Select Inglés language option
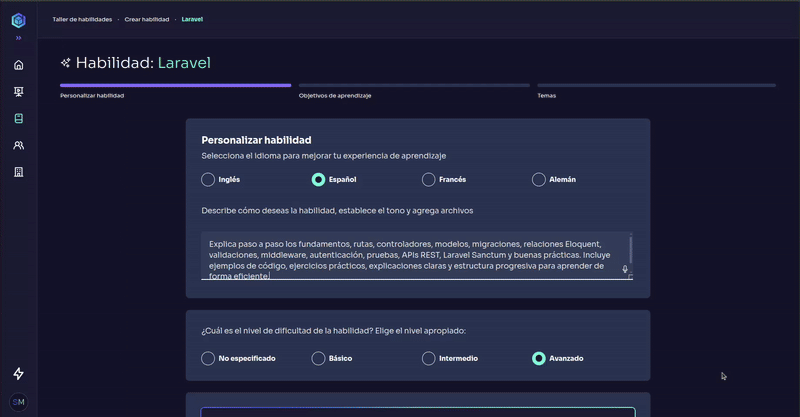This screenshot has width=800, height=417. click(x=208, y=180)
